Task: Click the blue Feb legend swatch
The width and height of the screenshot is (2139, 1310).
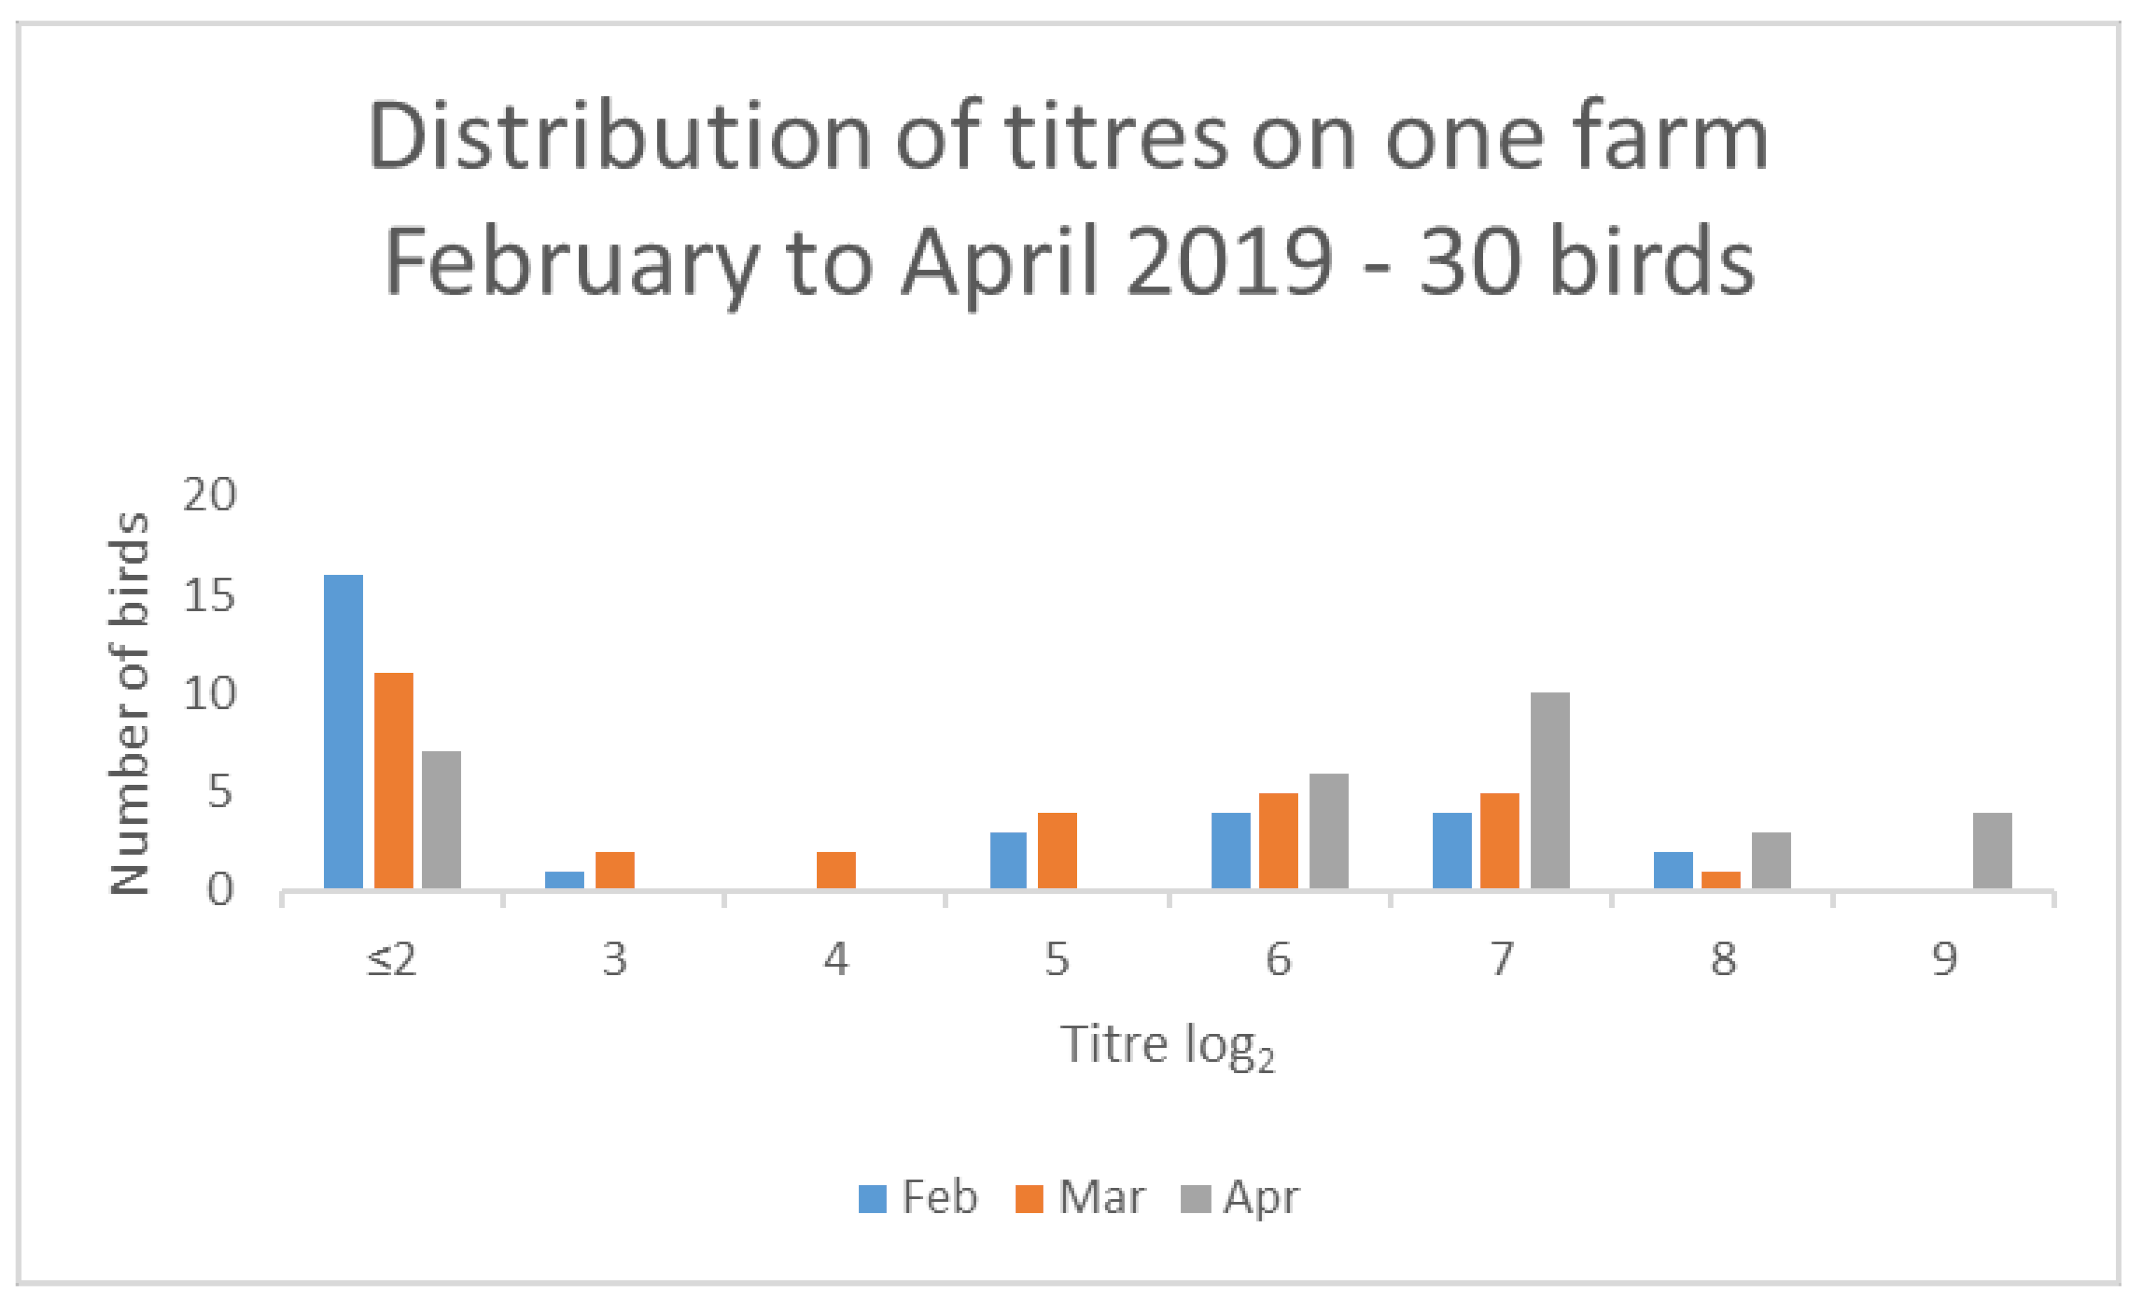Action: [x=872, y=1198]
